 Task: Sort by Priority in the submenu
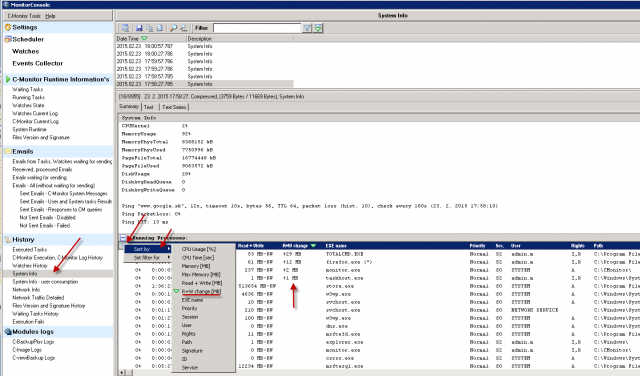click(189, 308)
